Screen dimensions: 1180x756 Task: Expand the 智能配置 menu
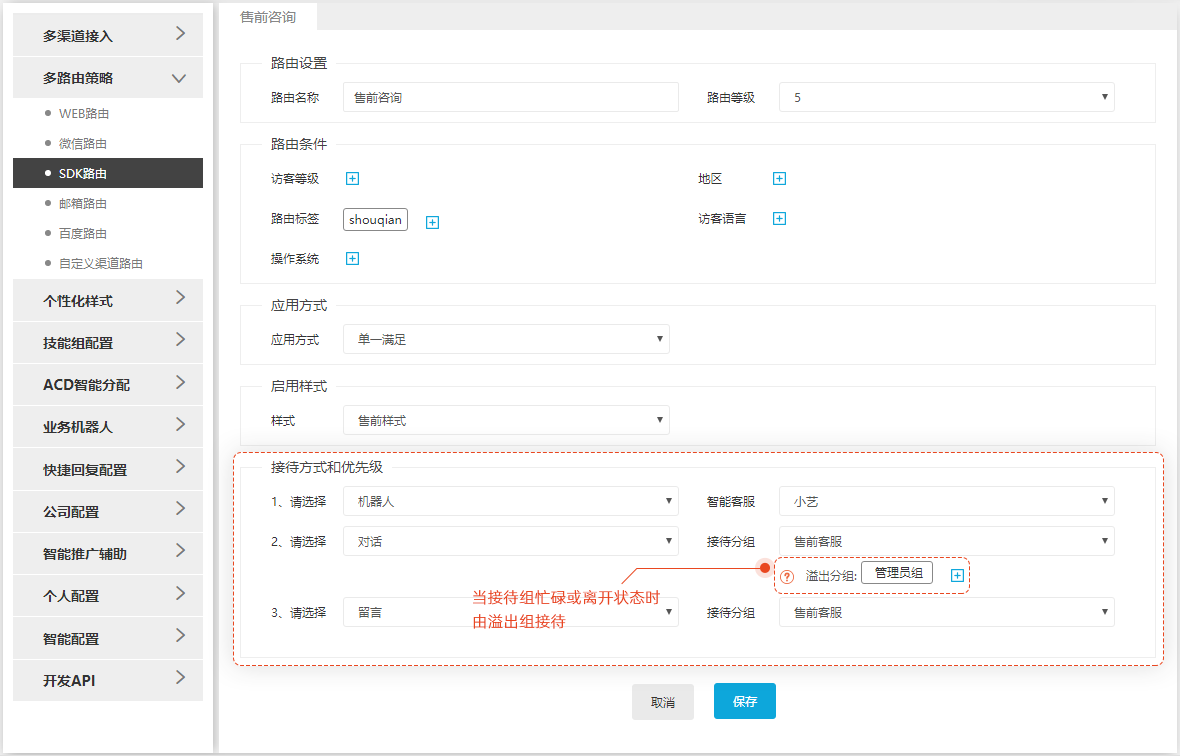tap(108, 639)
